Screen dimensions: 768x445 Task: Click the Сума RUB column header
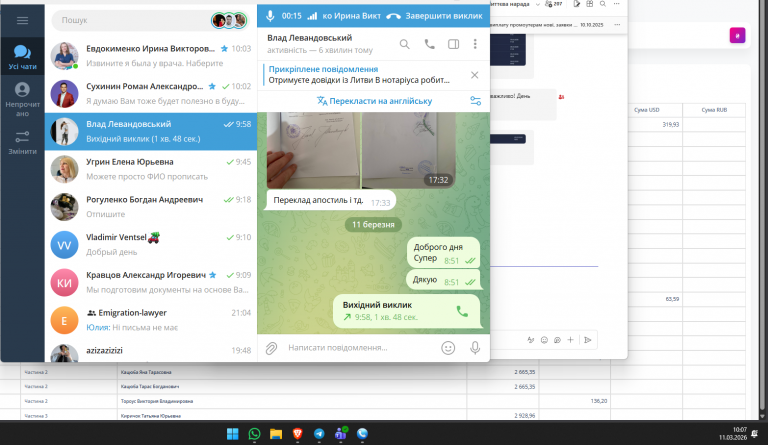(x=714, y=110)
